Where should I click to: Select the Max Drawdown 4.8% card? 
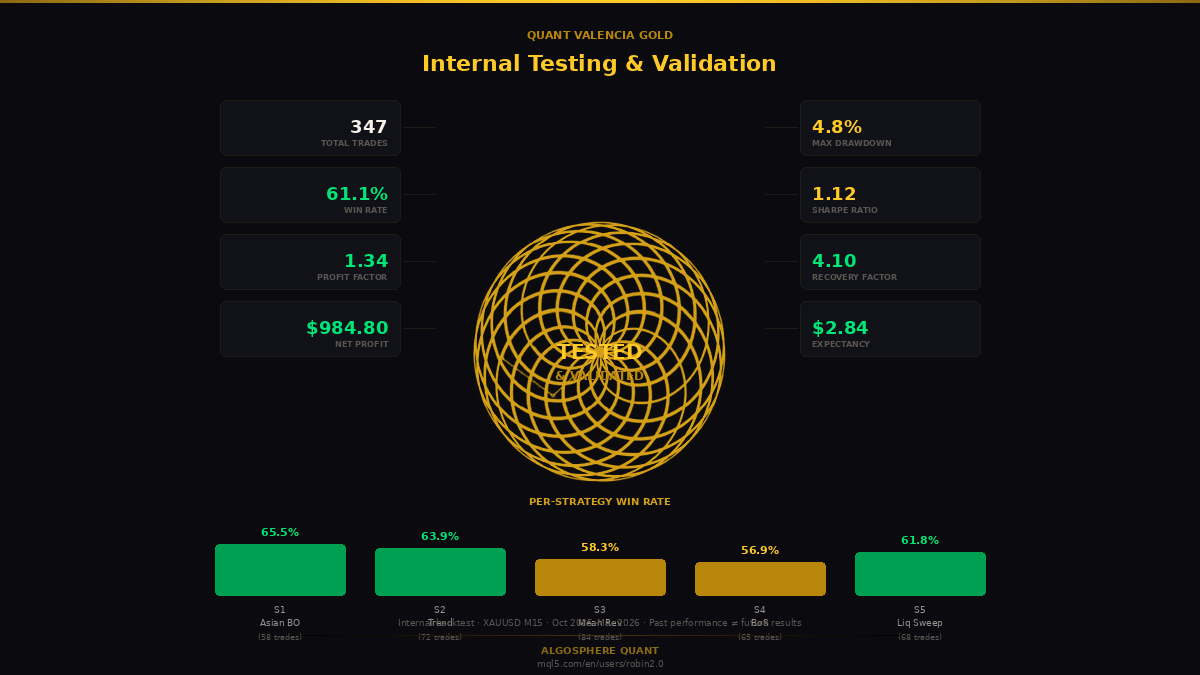tap(890, 128)
